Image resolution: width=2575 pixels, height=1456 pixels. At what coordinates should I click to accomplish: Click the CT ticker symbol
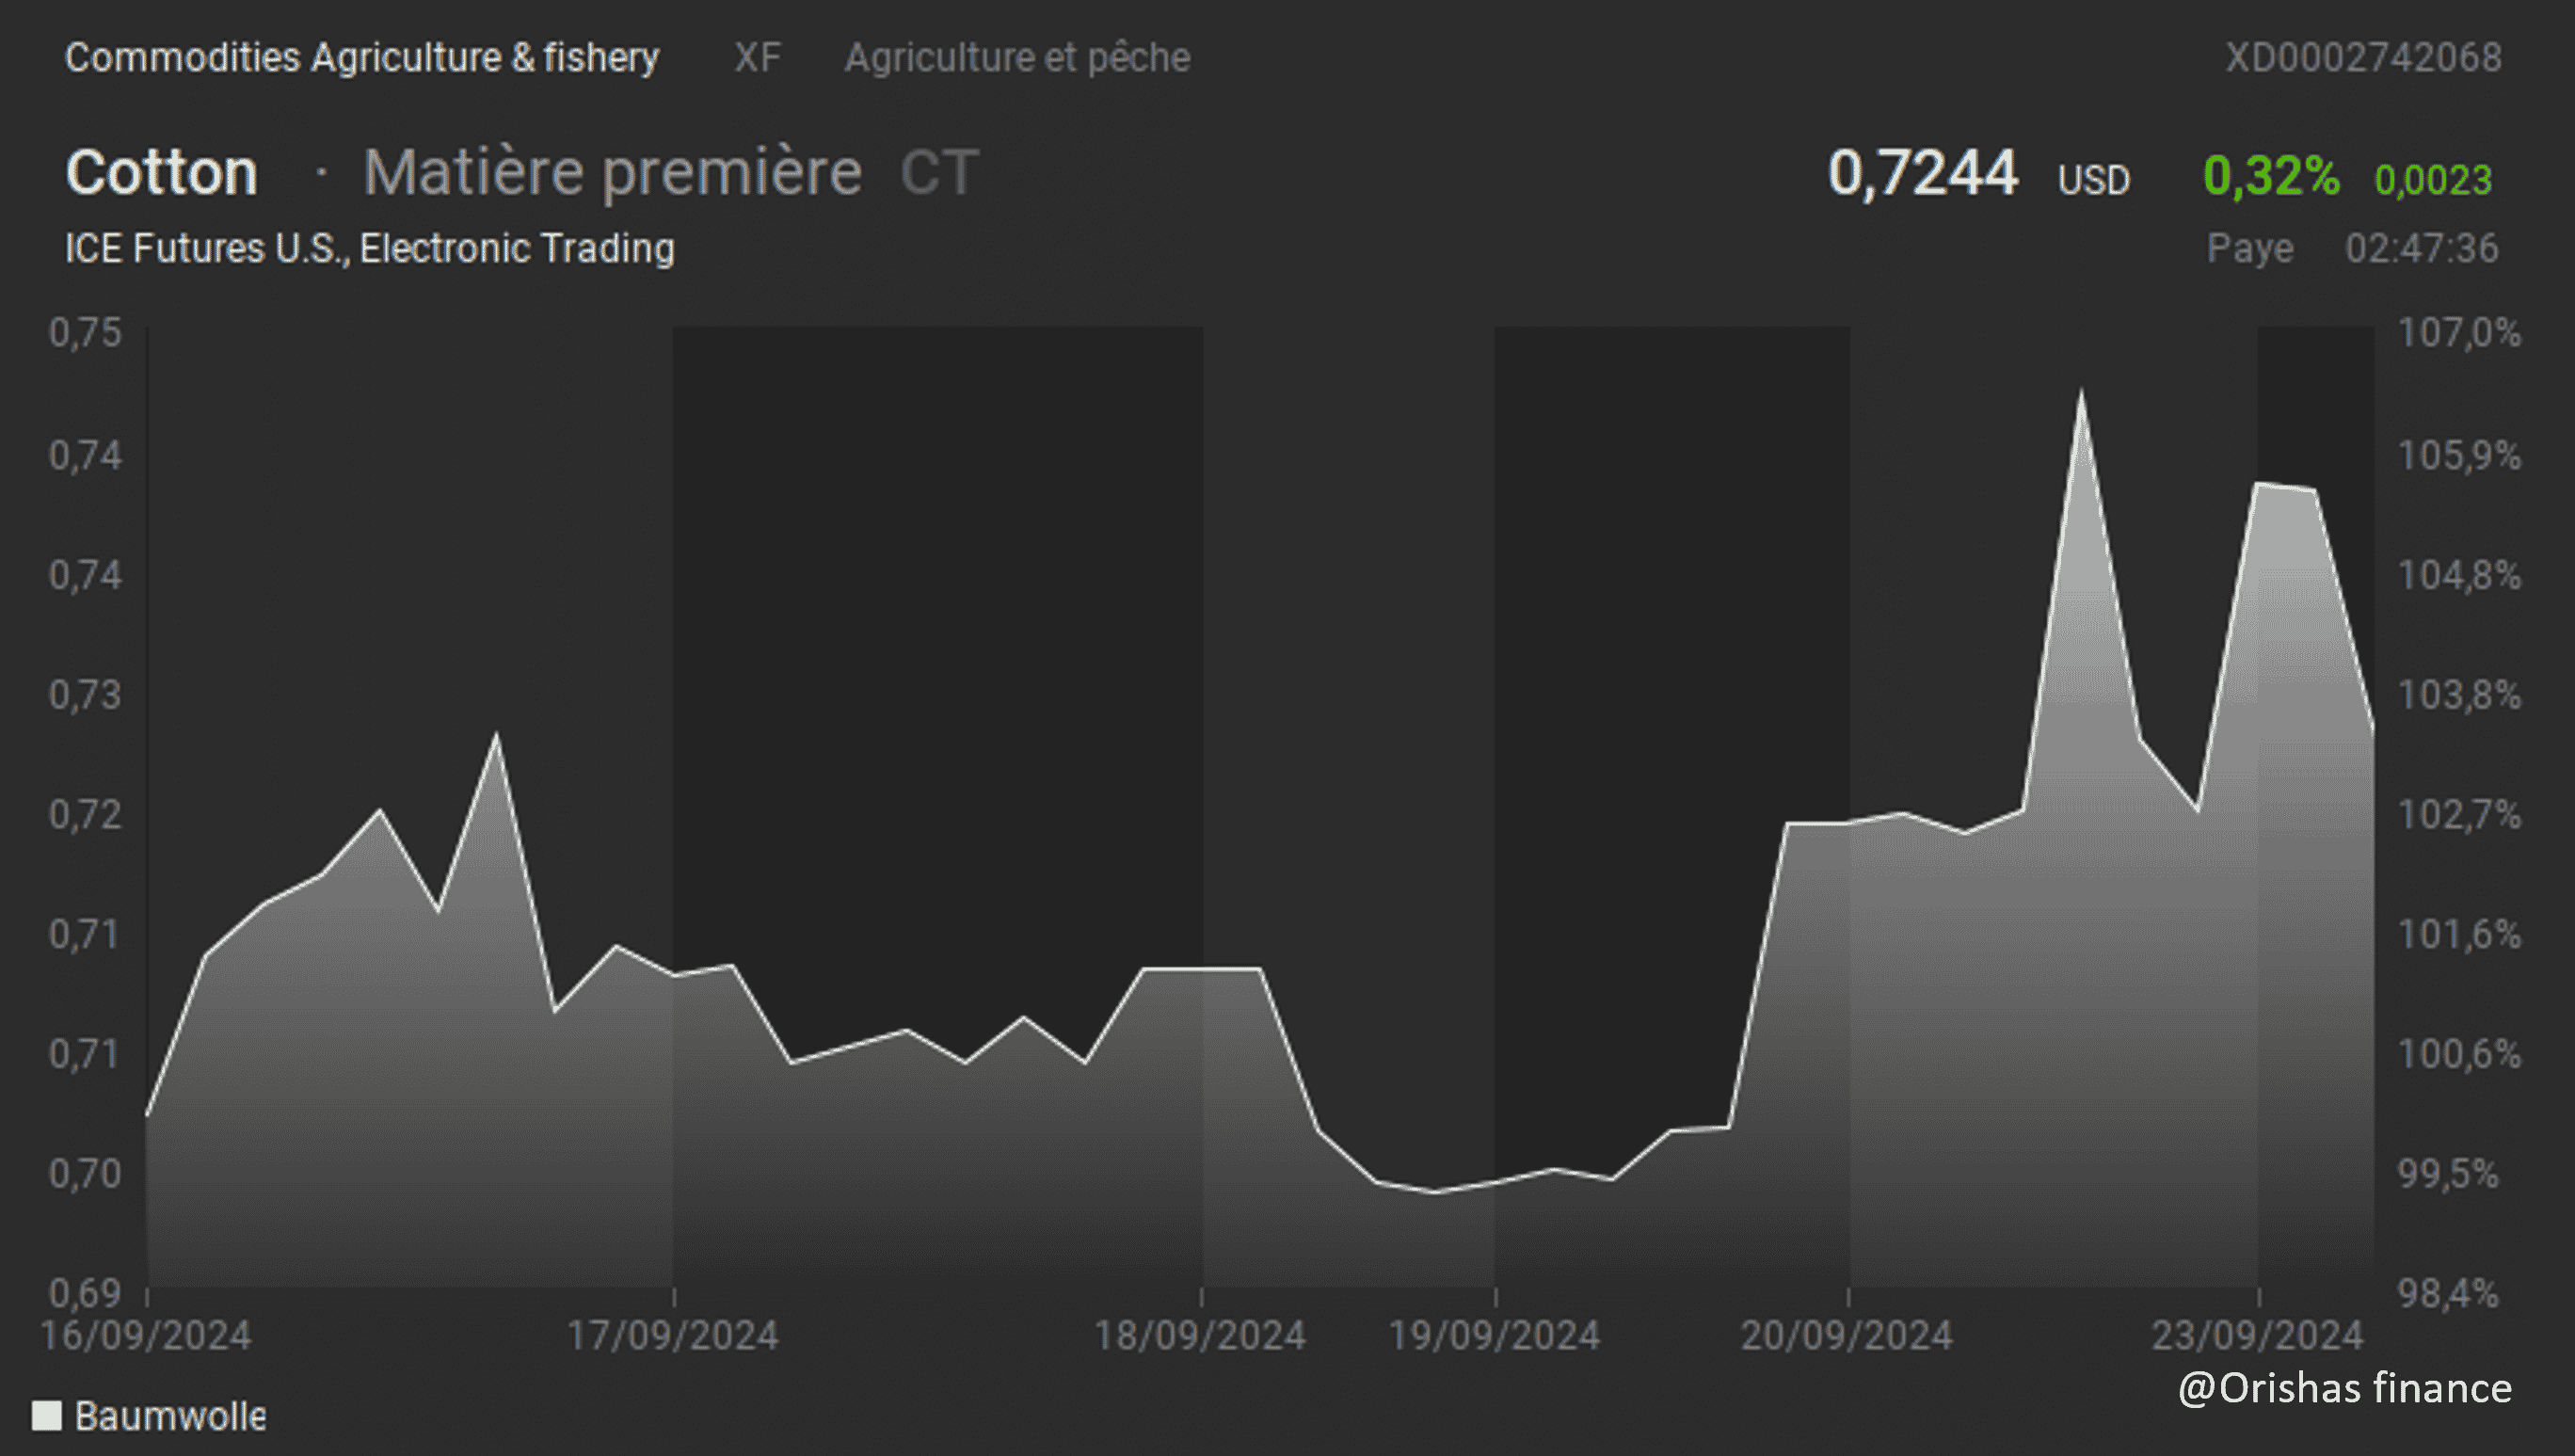[939, 173]
